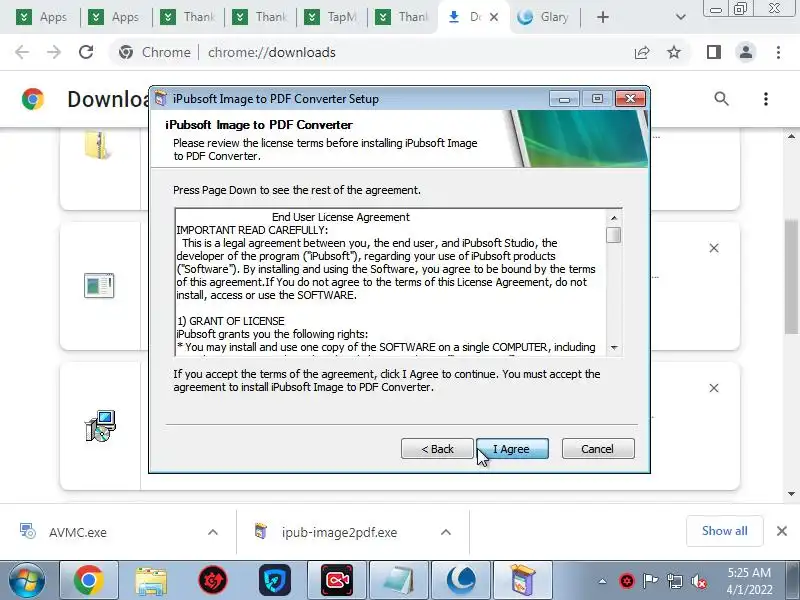Reload the Chrome page
The image size is (800, 600).
(x=86, y=52)
